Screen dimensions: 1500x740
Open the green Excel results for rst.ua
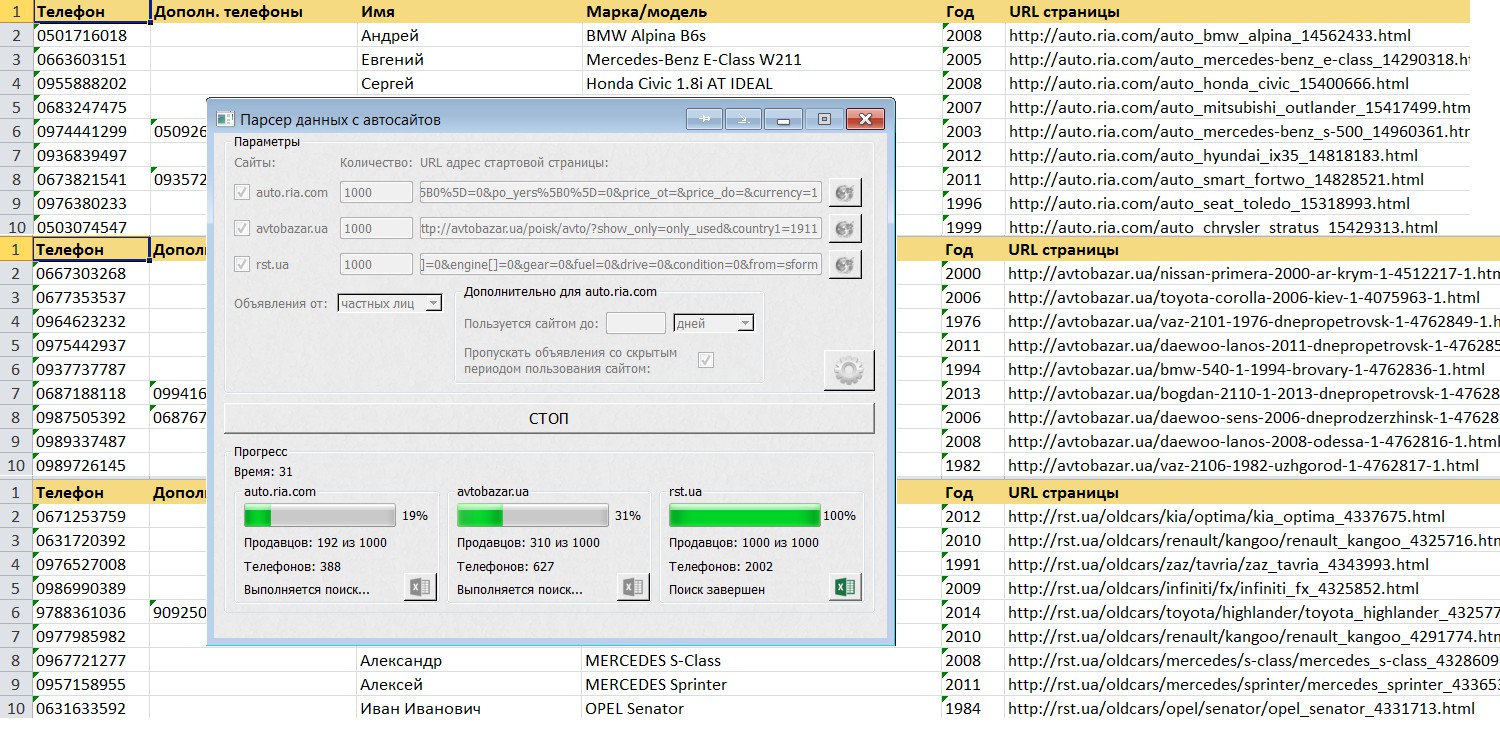tap(845, 587)
